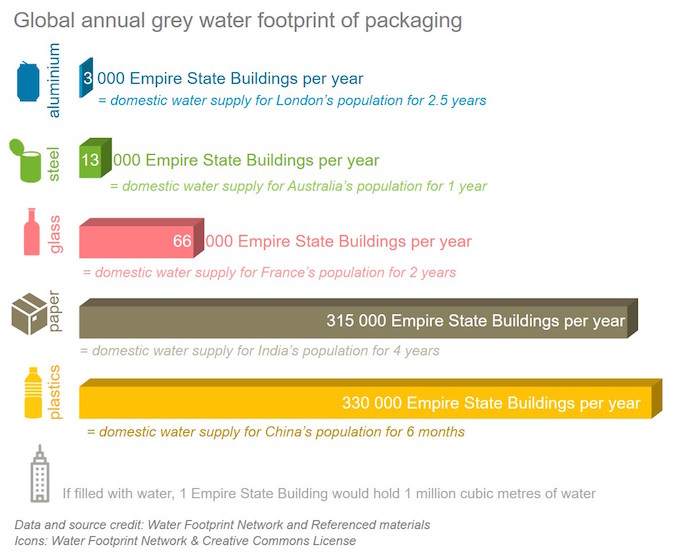Click the grey Empire State Building icon
Image resolution: width=700 pixels, height=556 pixels.
click(x=40, y=474)
